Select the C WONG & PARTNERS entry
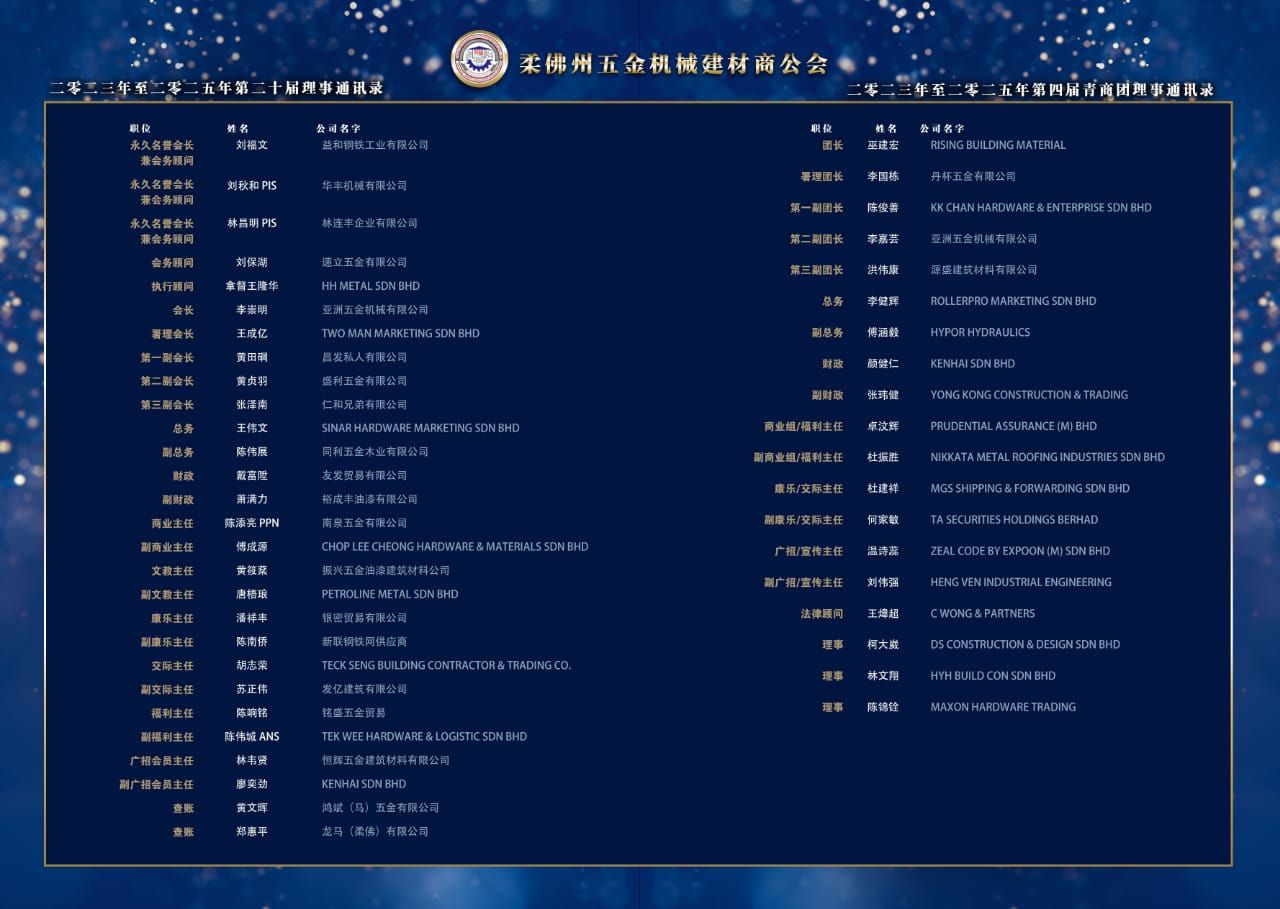The width and height of the screenshot is (1280, 909). [982, 614]
